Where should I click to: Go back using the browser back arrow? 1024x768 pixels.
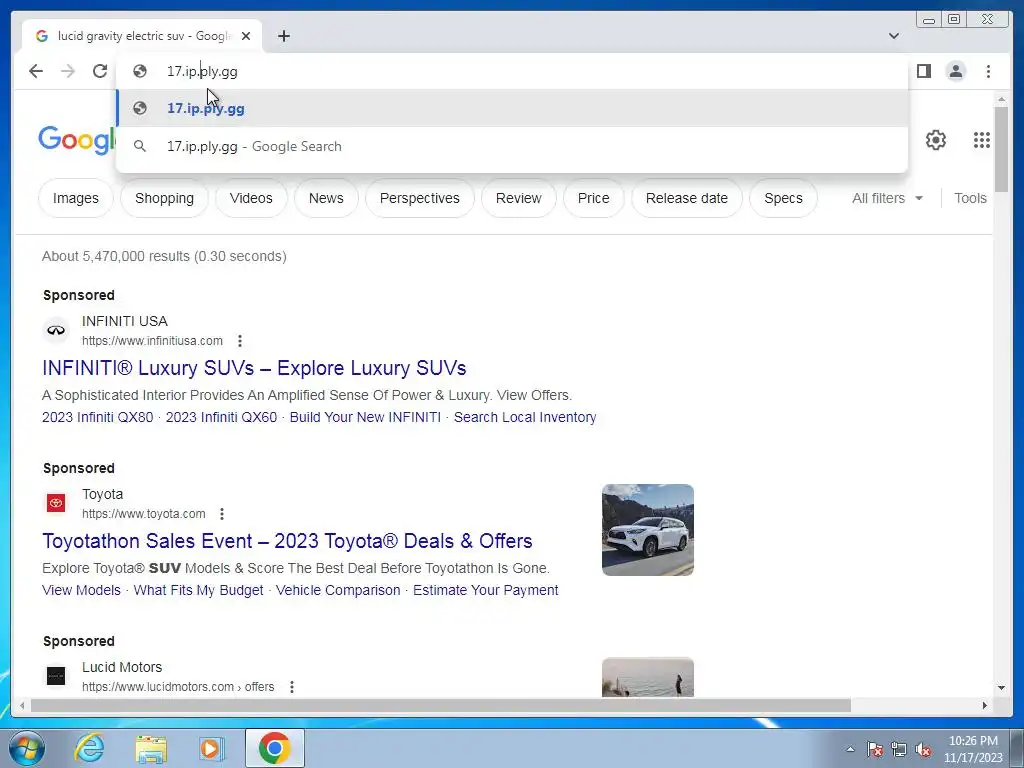[36, 71]
